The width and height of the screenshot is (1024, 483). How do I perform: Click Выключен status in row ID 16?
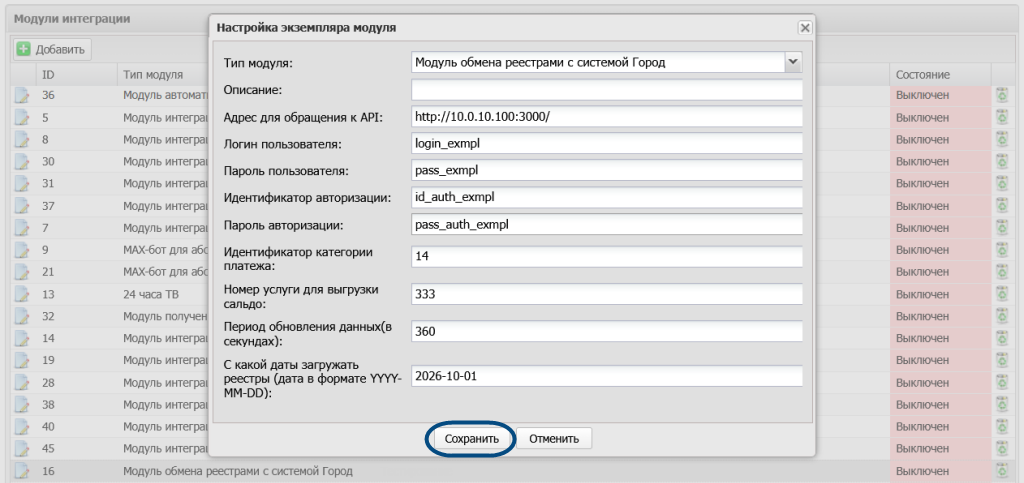tap(923, 471)
